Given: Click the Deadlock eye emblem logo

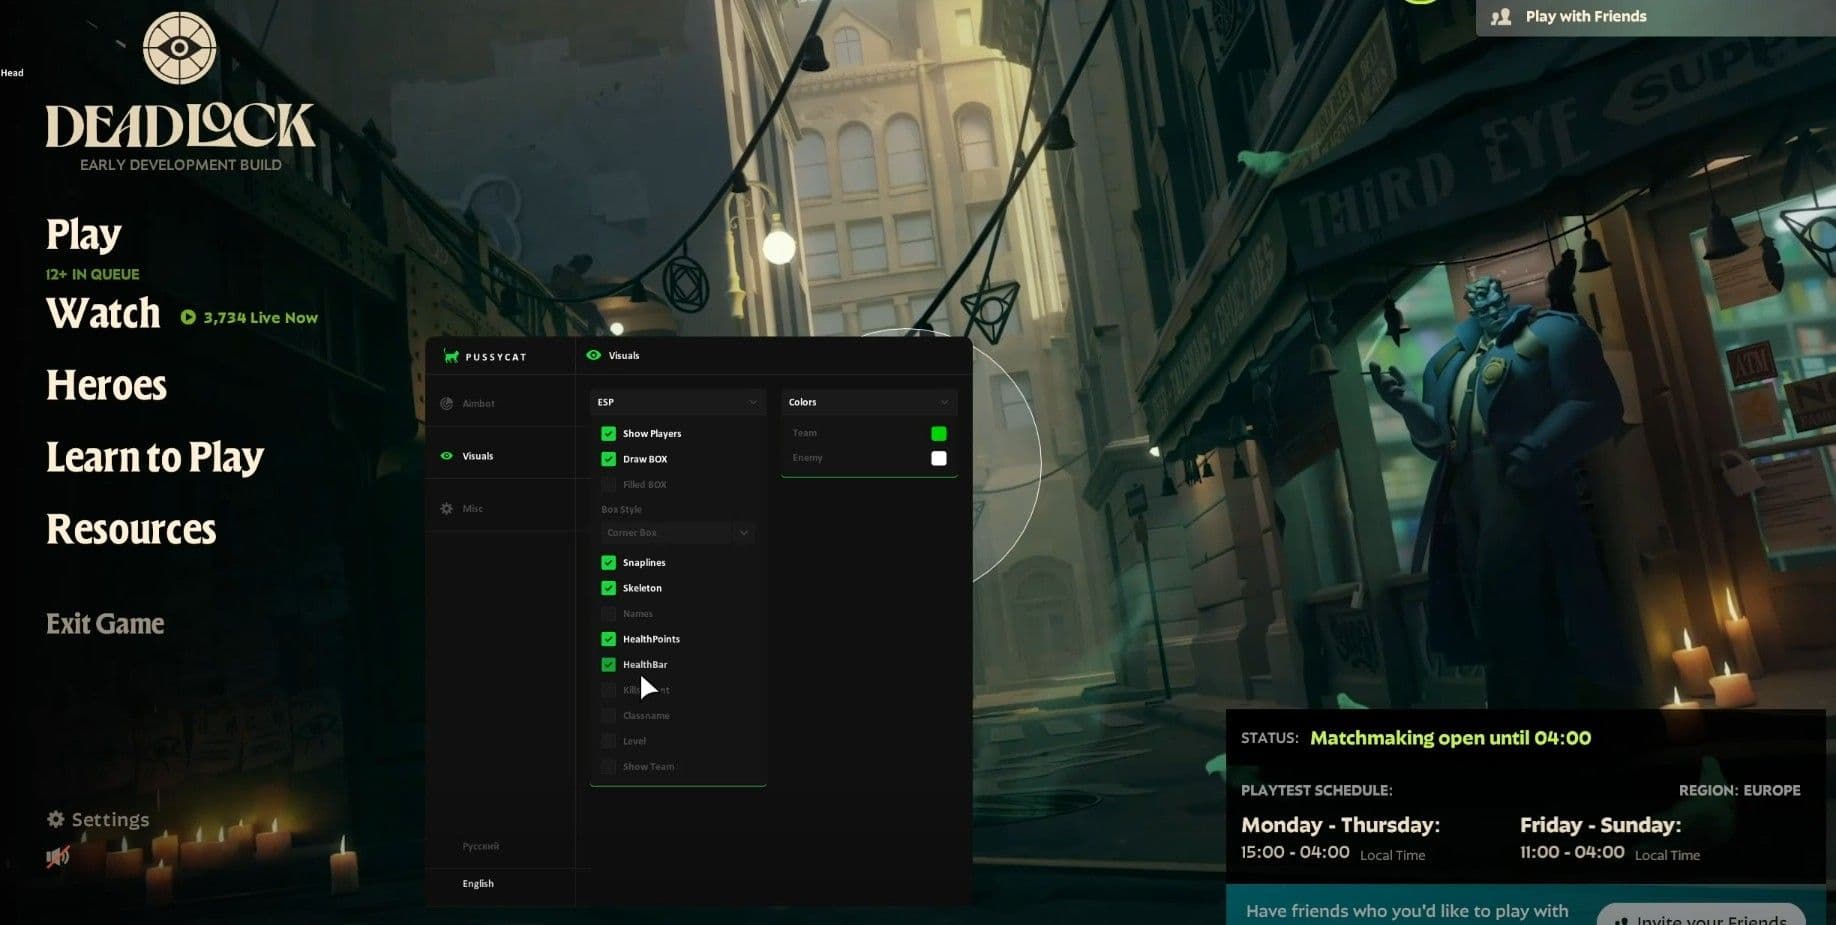Looking at the screenshot, I should coord(179,48).
